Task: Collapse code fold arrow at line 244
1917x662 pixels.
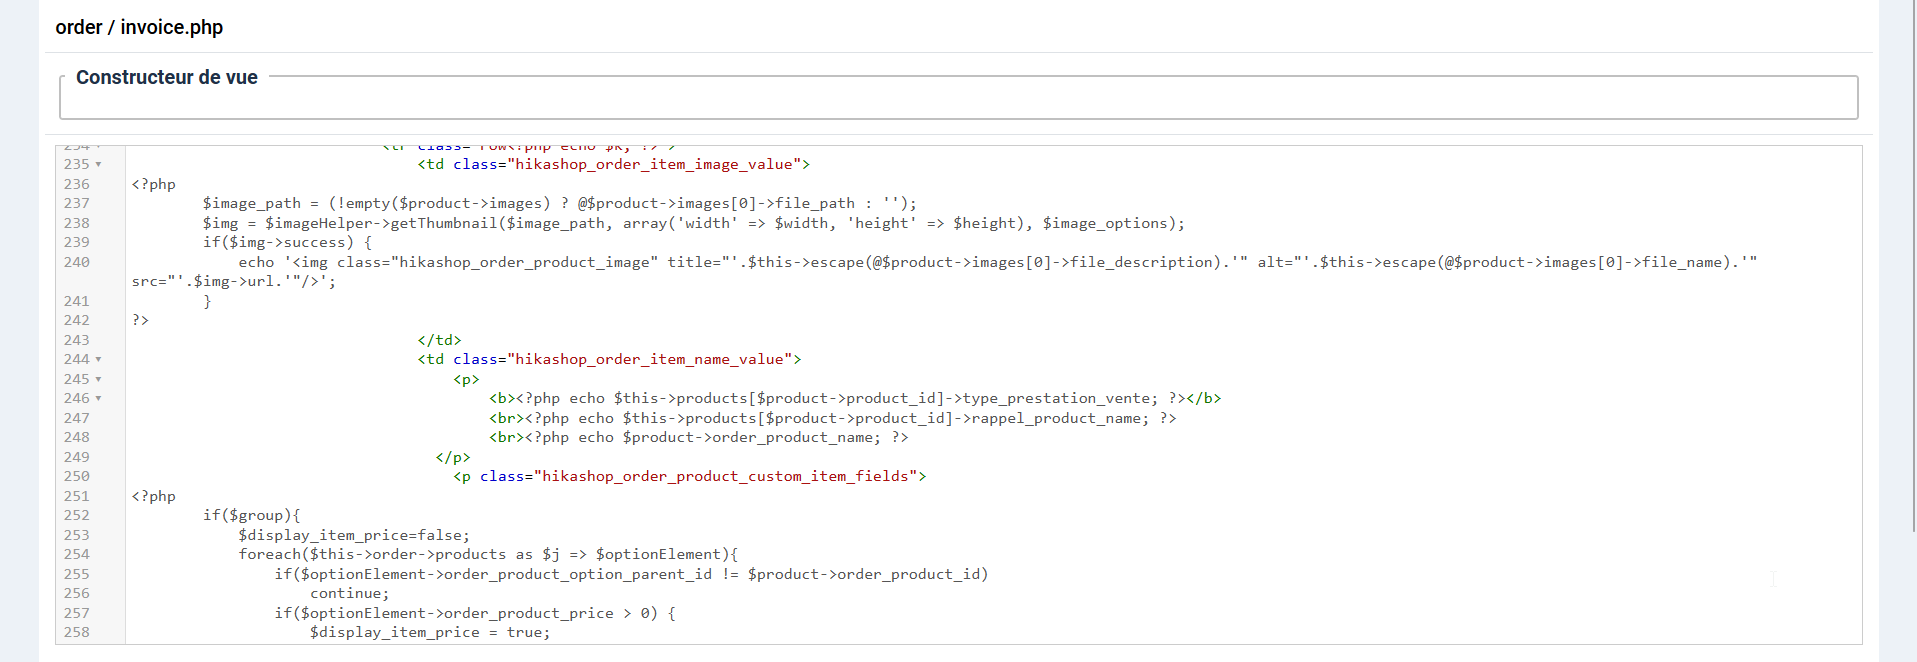Action: pyautogui.click(x=98, y=359)
